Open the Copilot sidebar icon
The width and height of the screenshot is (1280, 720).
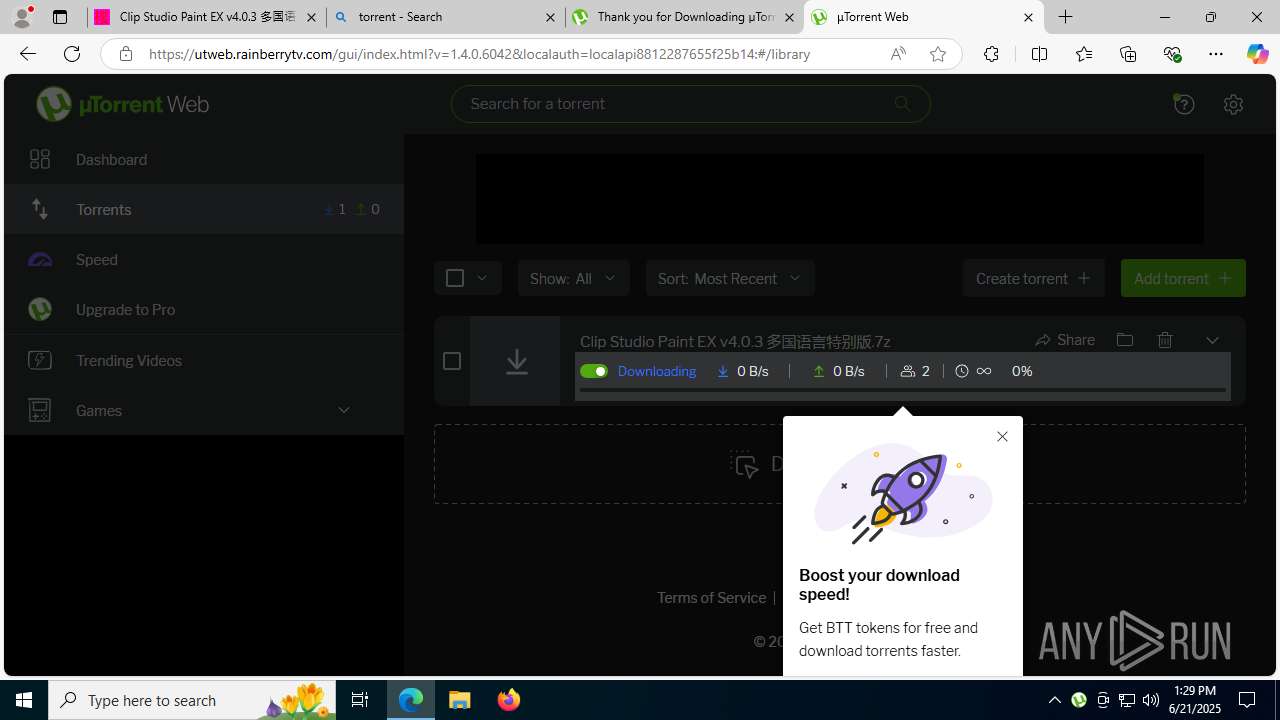1257,54
